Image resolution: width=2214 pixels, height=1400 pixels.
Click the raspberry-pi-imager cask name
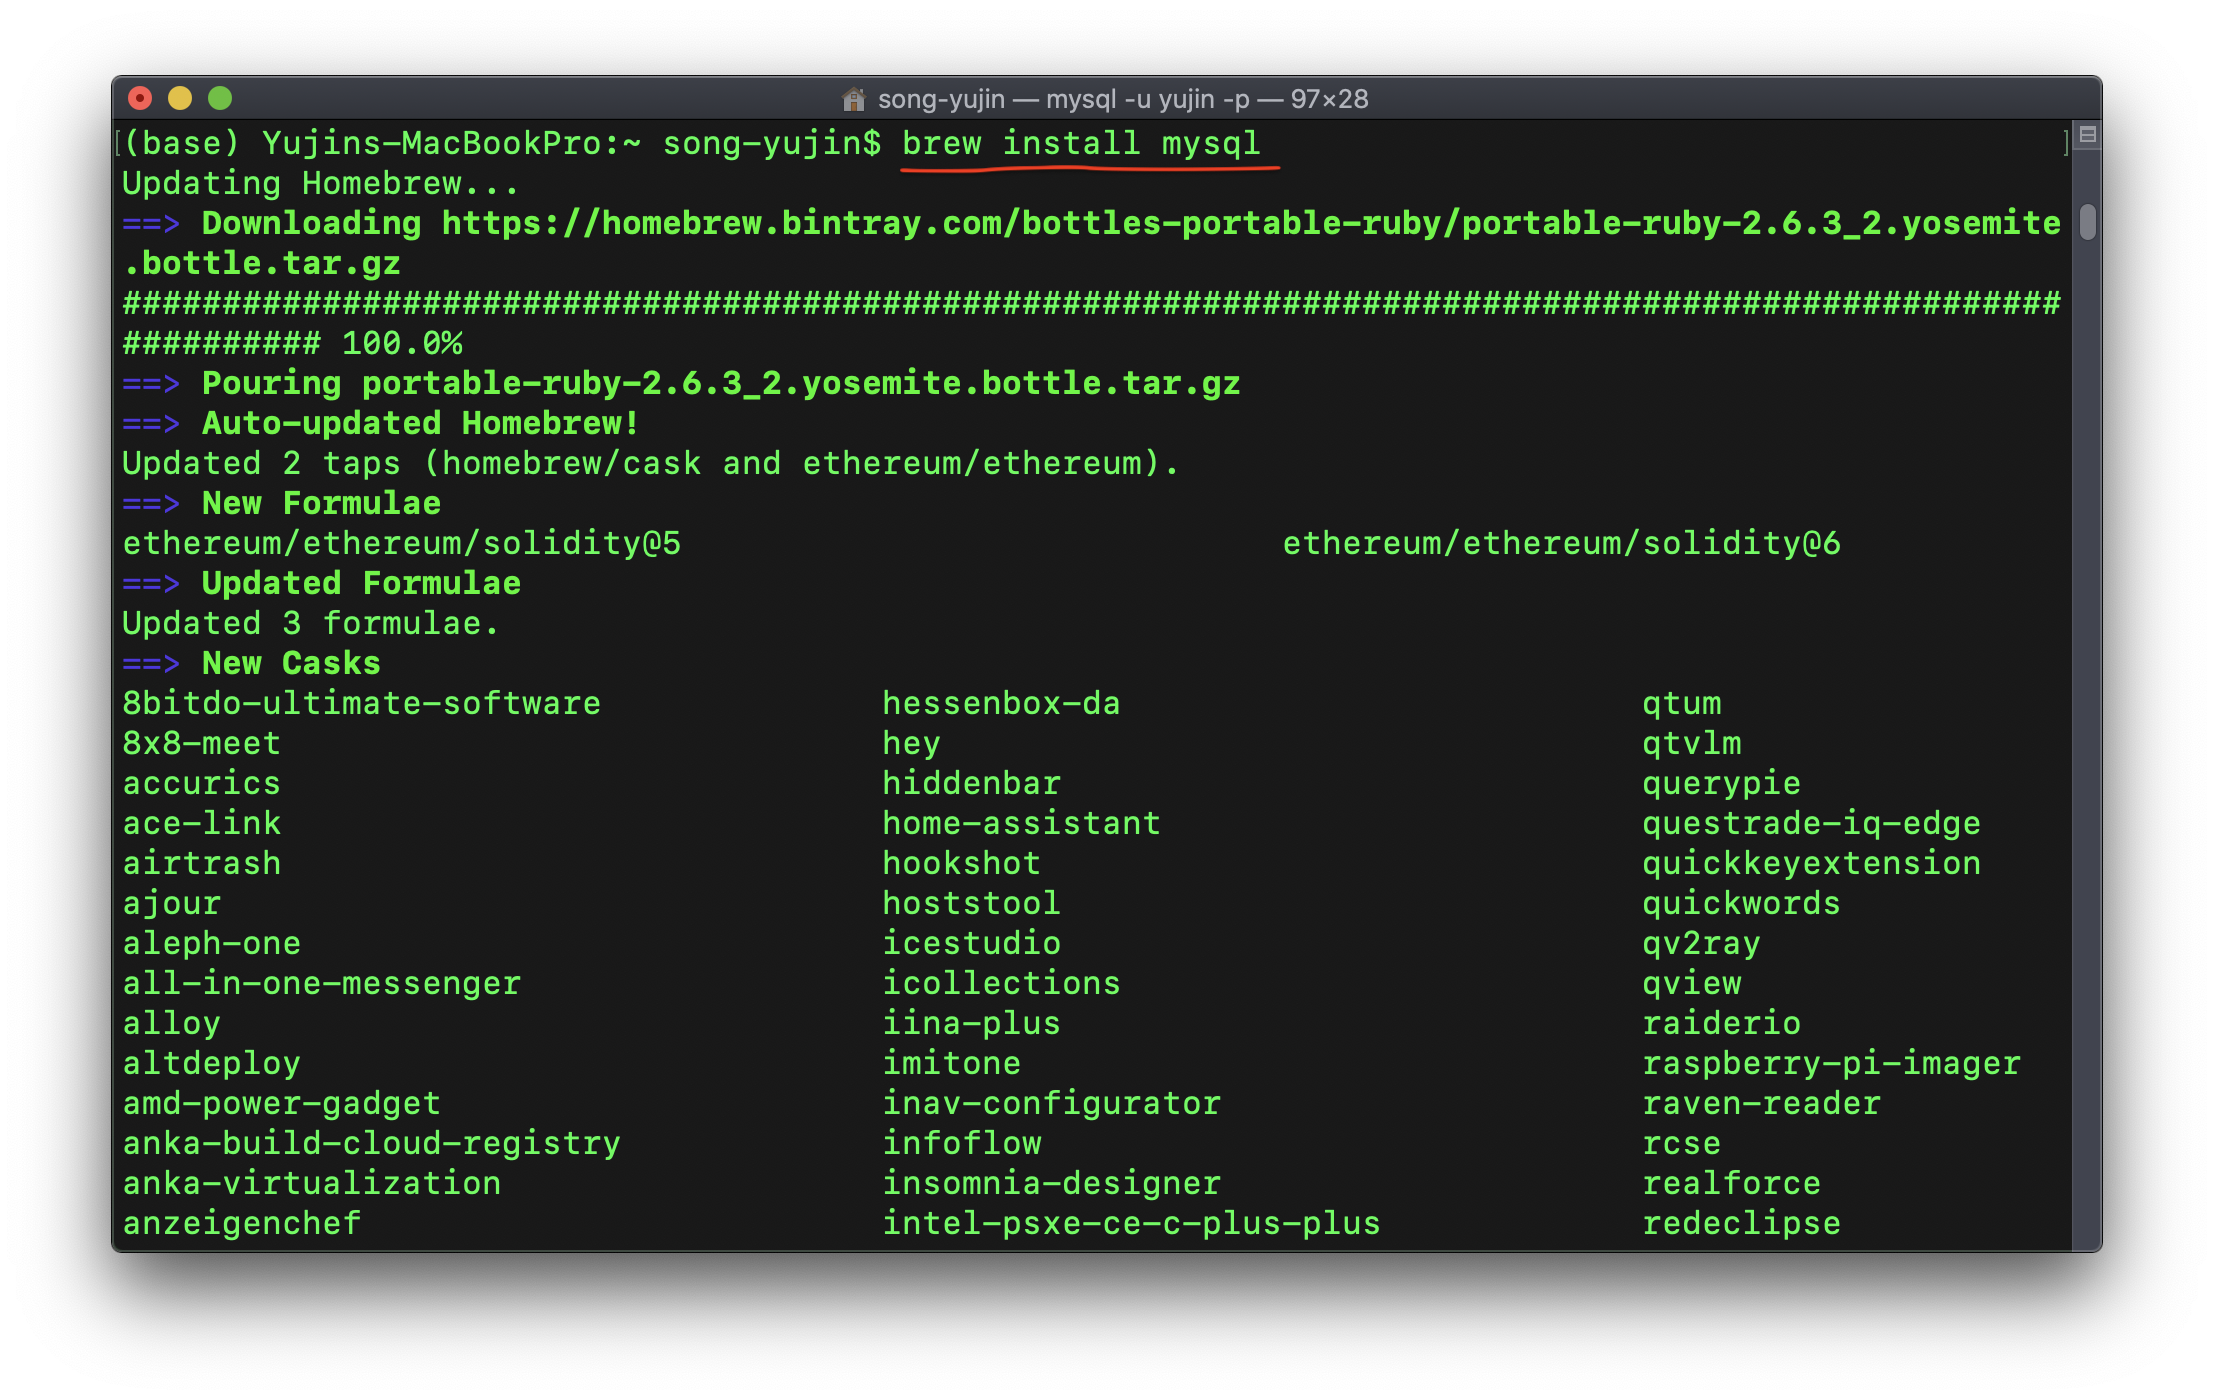coord(1830,1064)
